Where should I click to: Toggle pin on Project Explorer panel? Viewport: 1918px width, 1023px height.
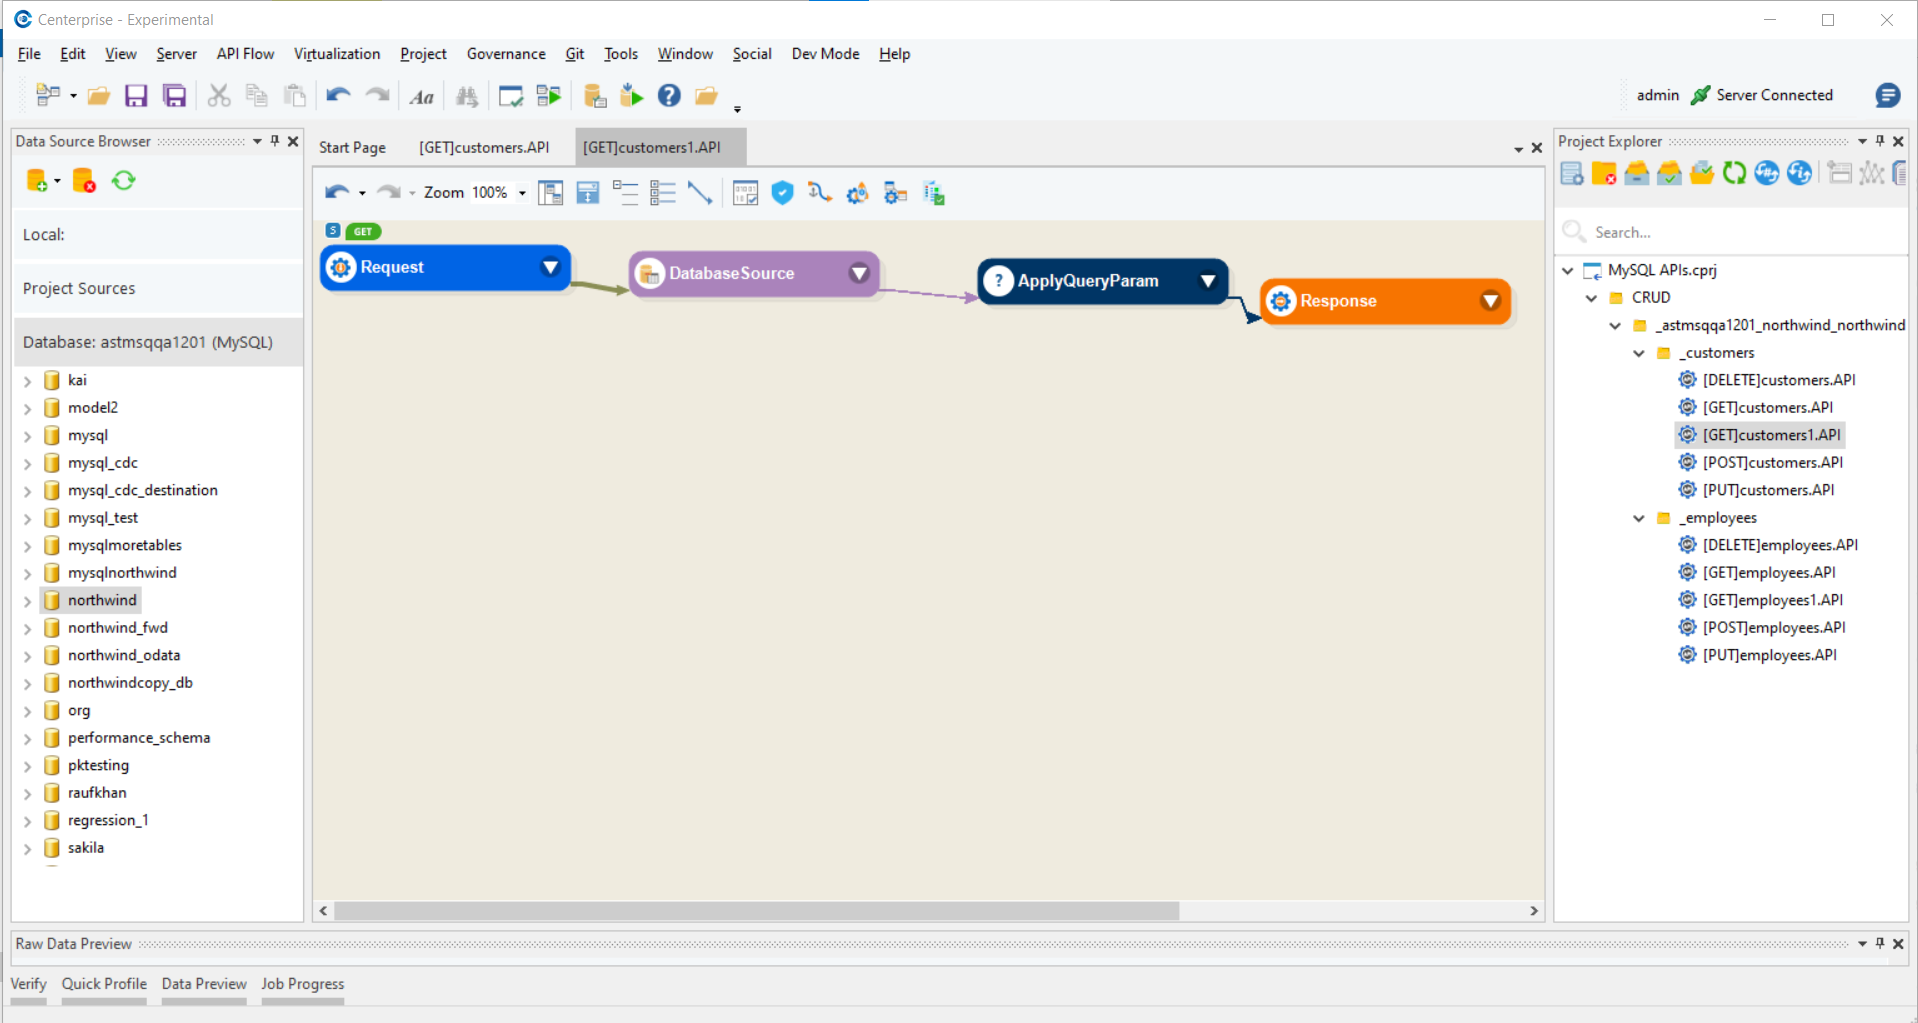coord(1880,141)
